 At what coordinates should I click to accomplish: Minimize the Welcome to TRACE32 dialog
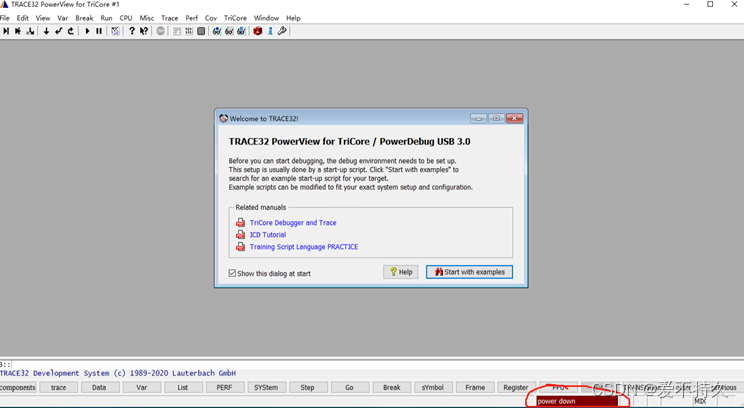coord(478,118)
